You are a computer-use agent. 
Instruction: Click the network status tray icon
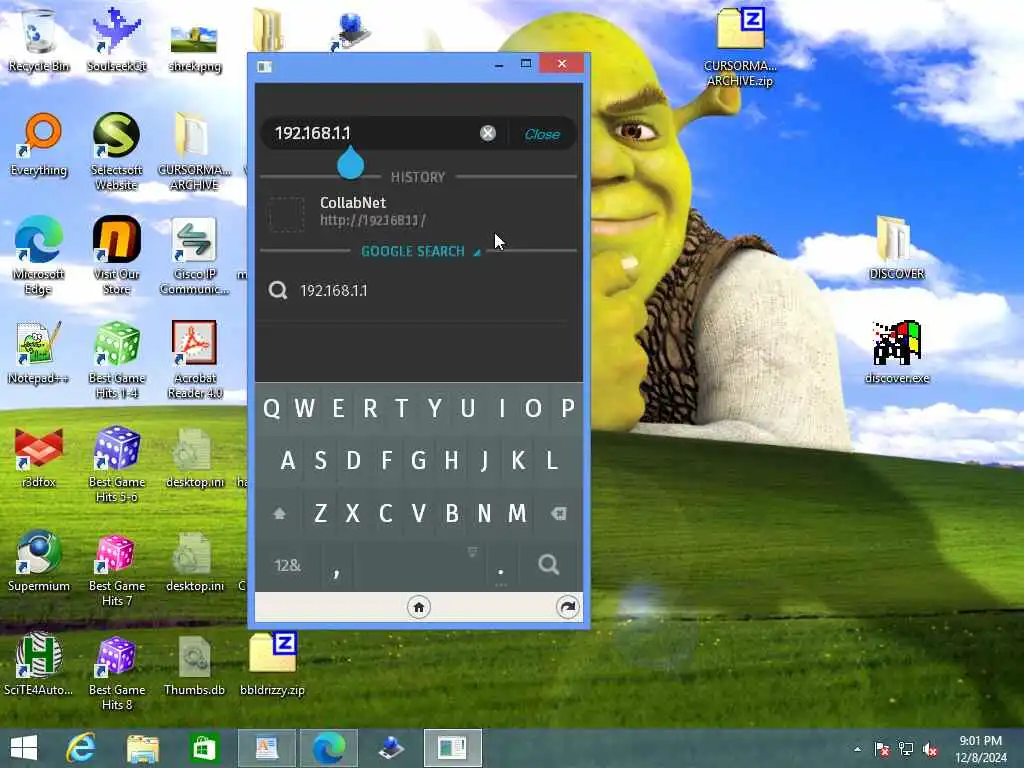pyautogui.click(x=906, y=749)
